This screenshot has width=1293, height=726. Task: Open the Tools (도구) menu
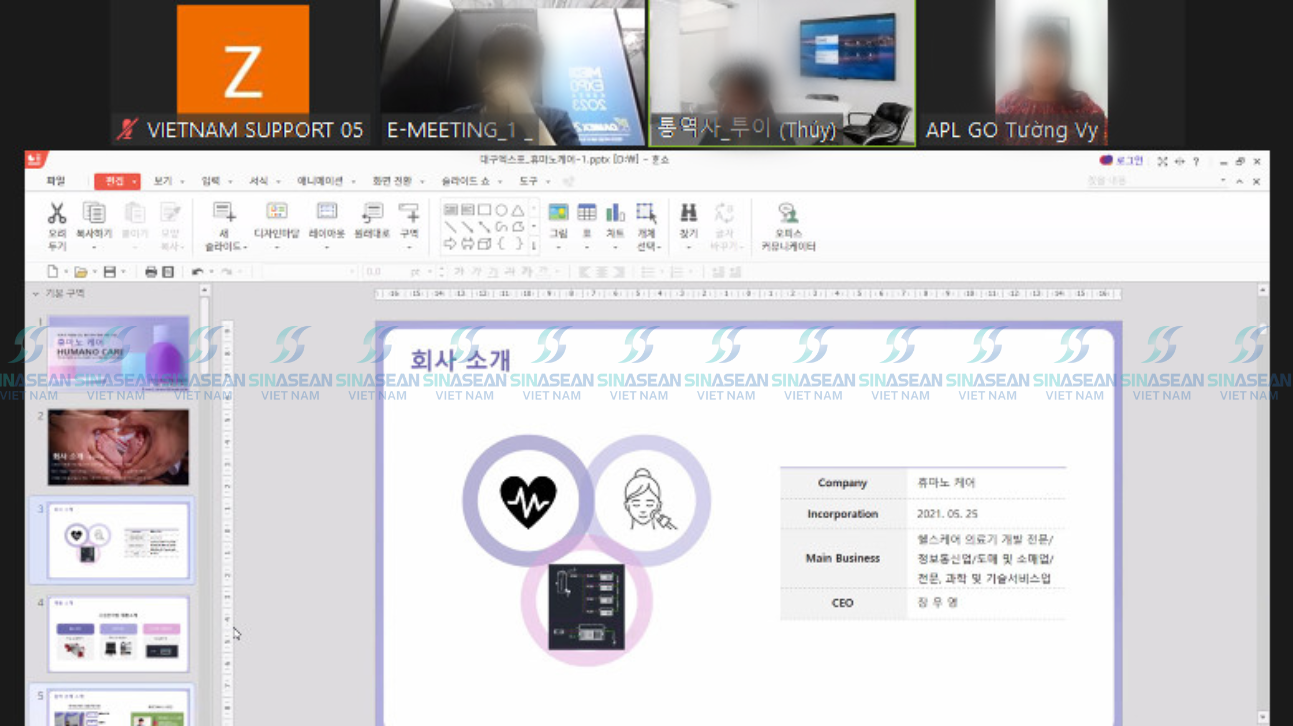click(x=528, y=181)
